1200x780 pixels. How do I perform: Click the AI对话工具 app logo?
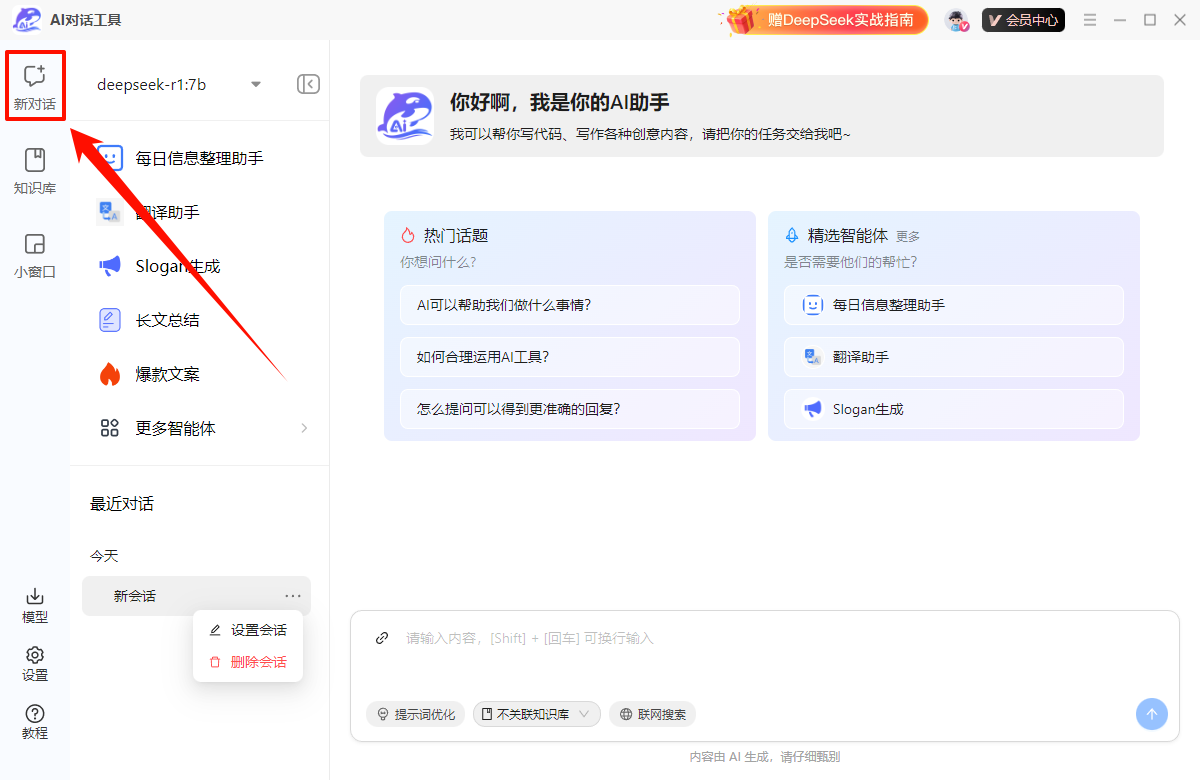(x=27, y=20)
